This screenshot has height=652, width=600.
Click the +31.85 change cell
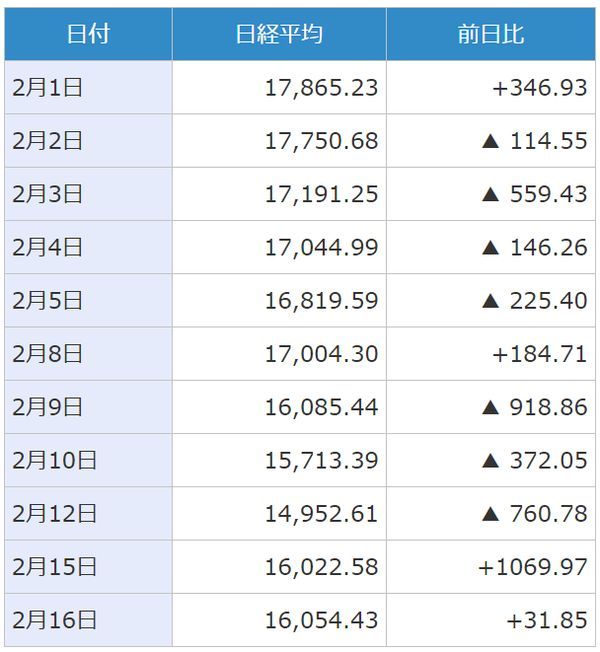coord(546,620)
